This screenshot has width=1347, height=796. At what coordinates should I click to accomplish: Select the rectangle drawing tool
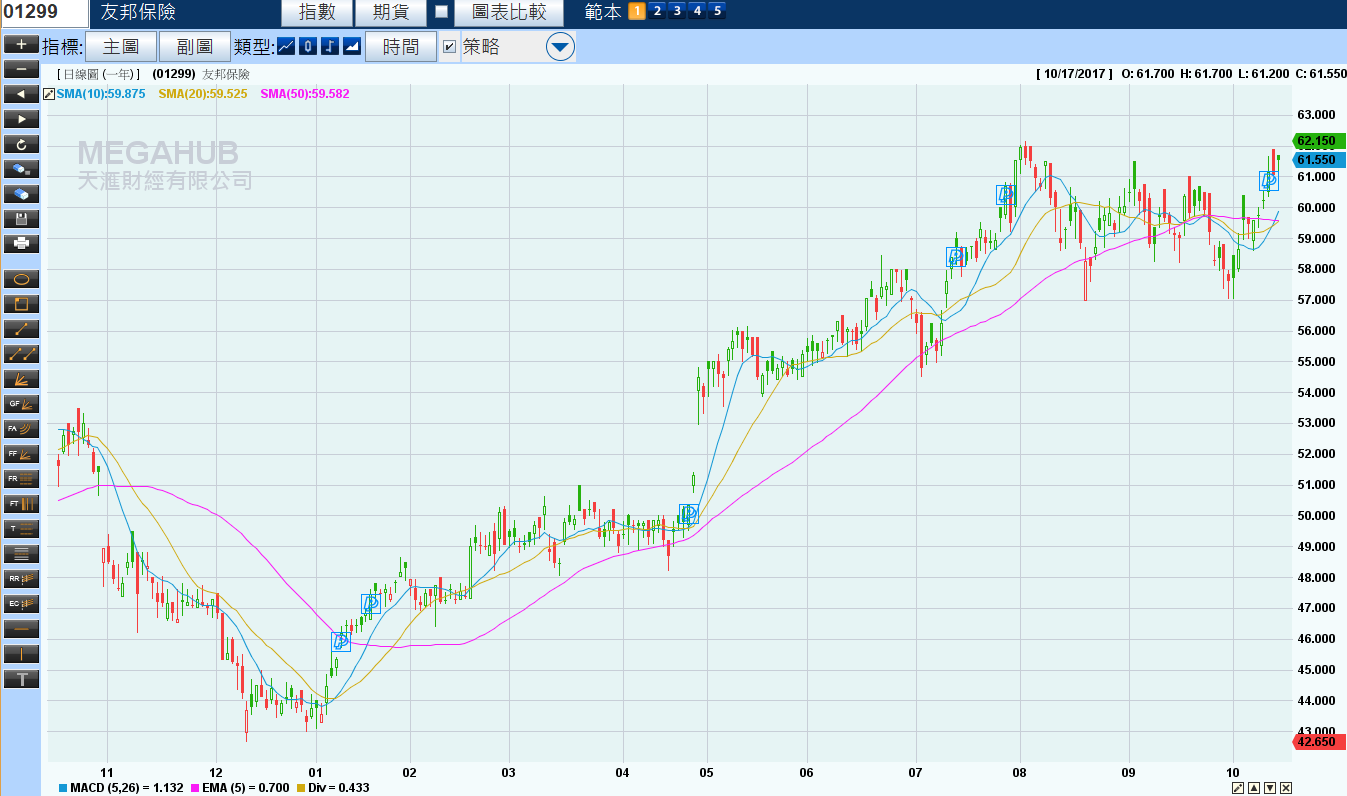(22, 304)
